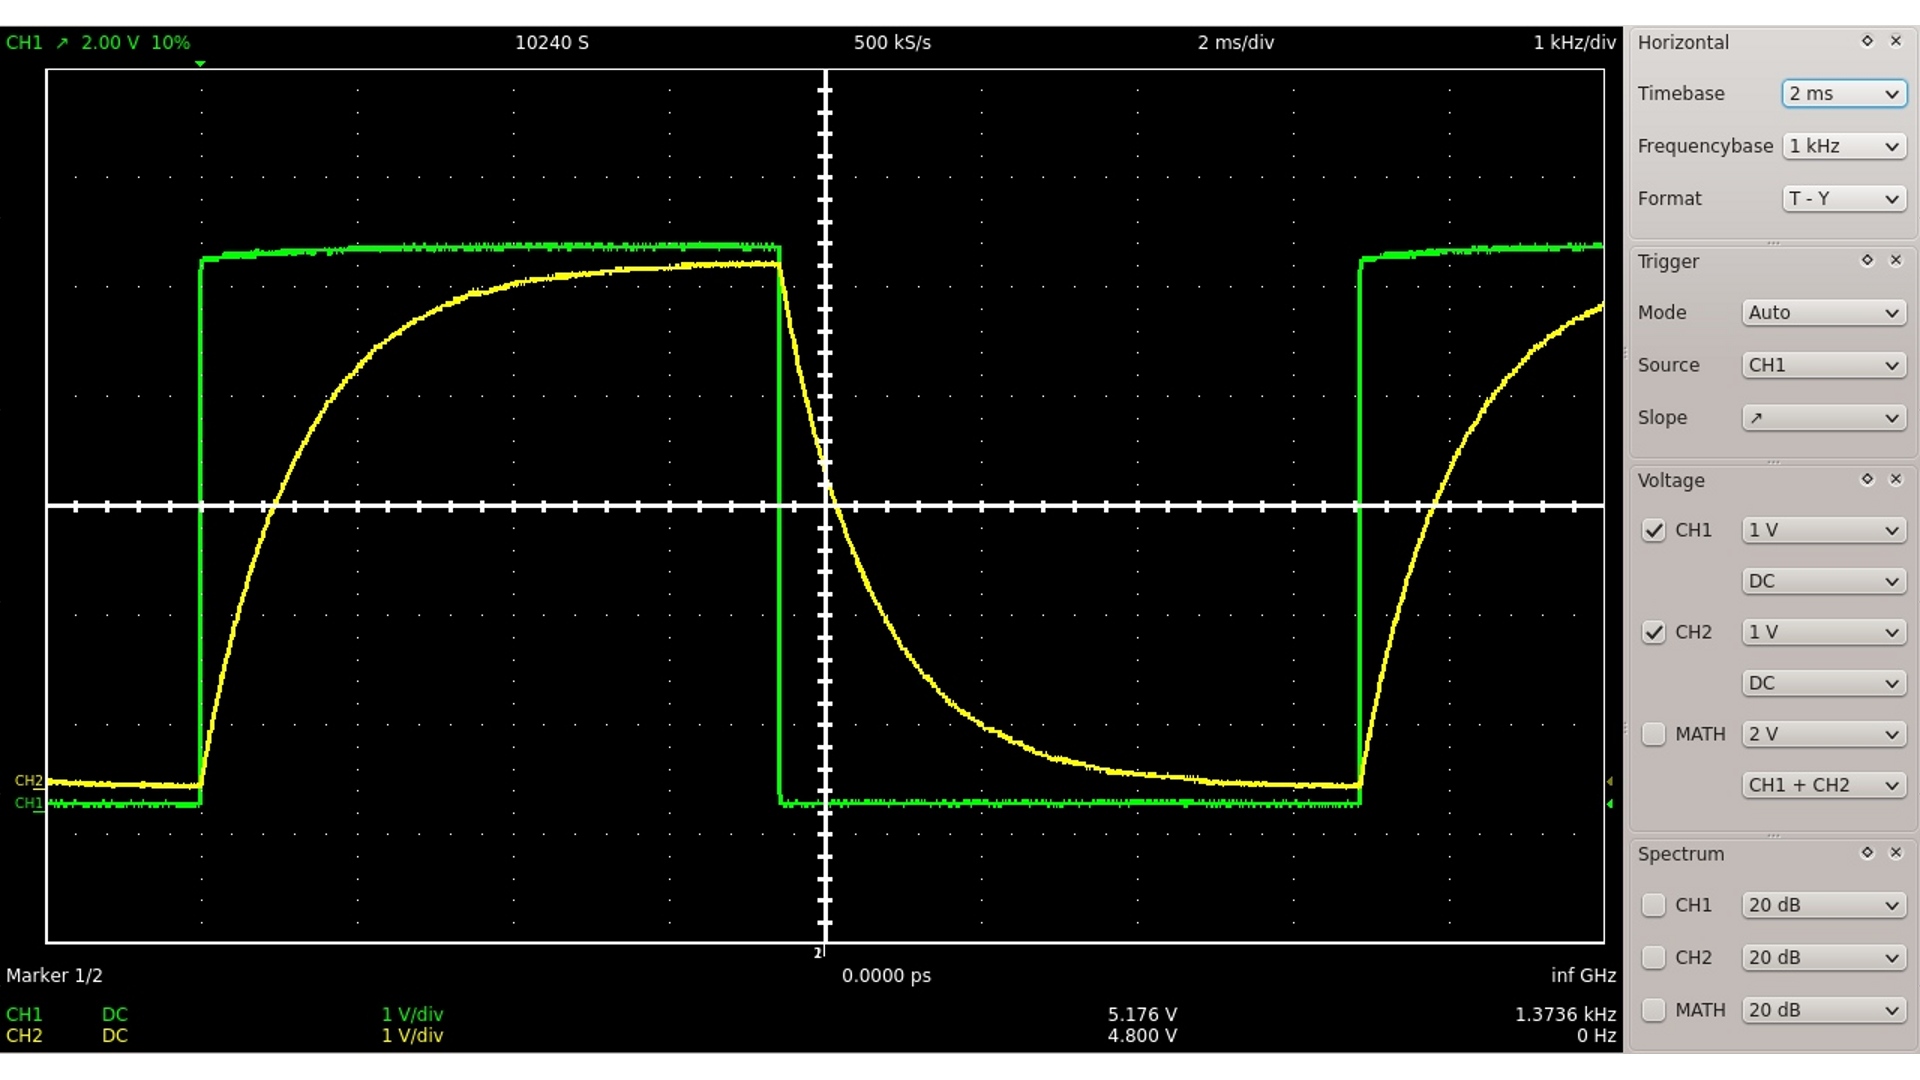Close the Horizontal dock panel
The image size is (1920, 1080).
point(1895,41)
